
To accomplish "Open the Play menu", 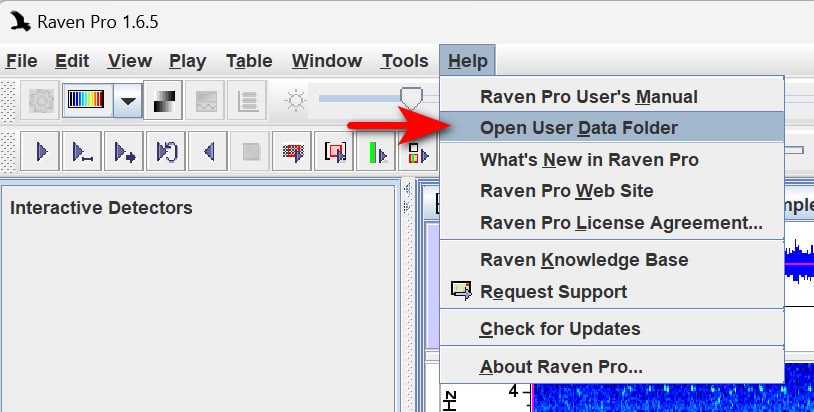I will pos(187,61).
